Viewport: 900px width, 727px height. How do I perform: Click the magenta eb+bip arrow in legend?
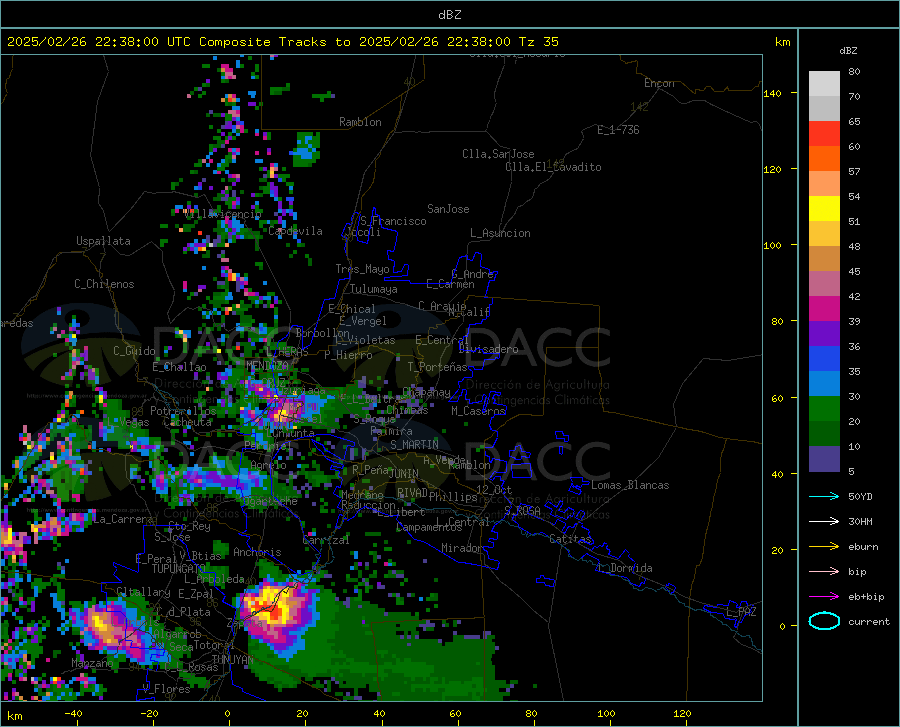coord(824,597)
